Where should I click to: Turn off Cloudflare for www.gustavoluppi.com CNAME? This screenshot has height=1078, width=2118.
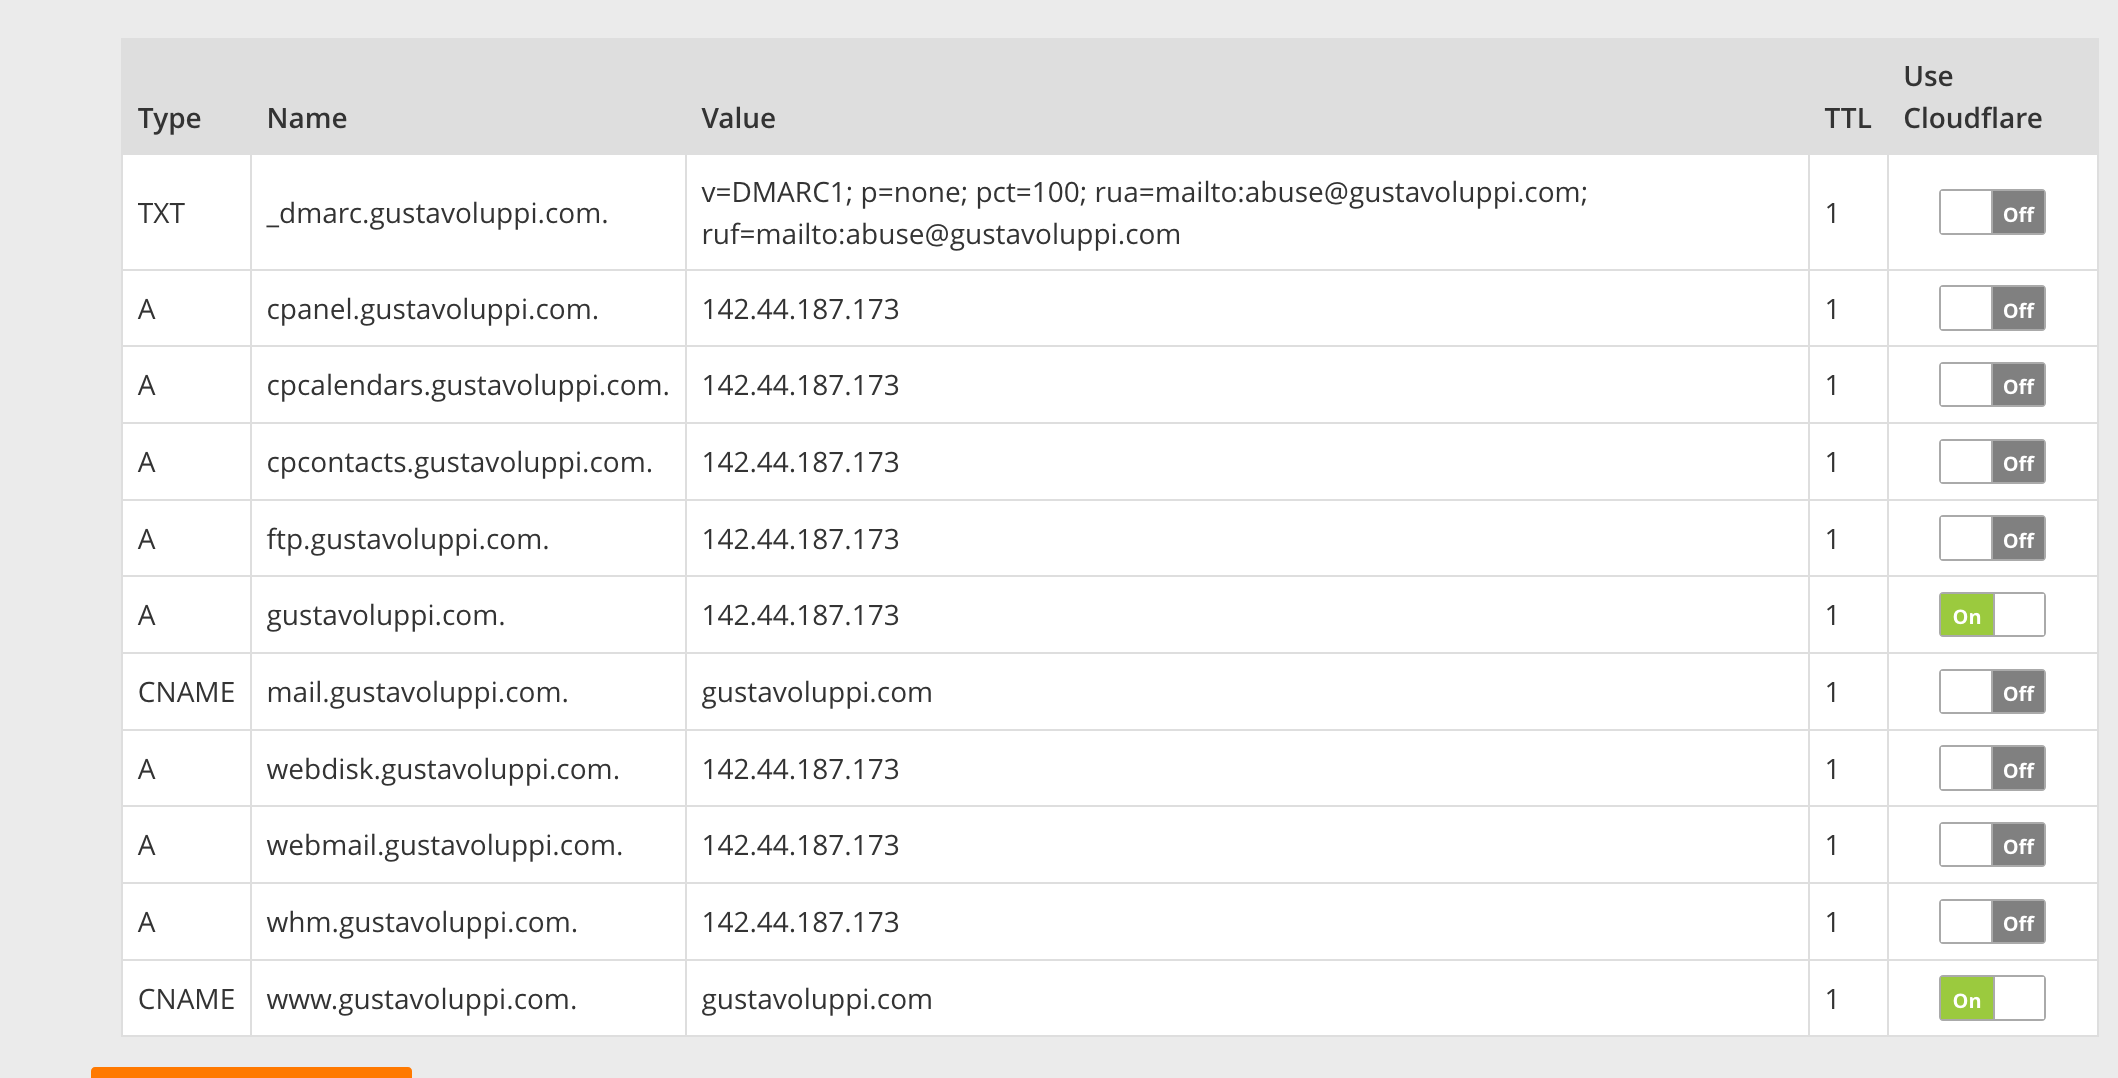[x=1991, y=999]
